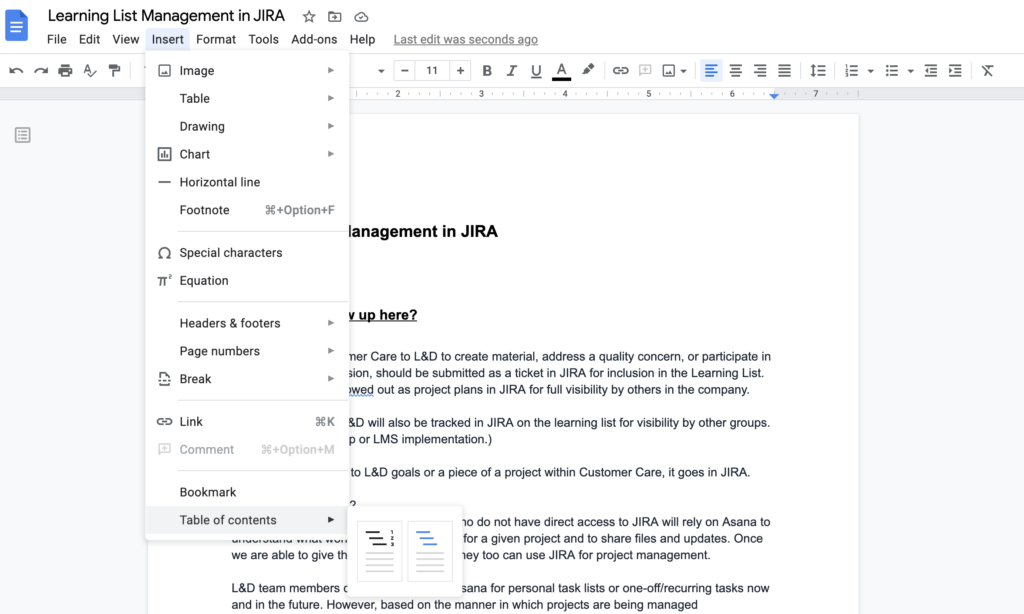
Task: Click the redo arrow
Action: point(40,71)
